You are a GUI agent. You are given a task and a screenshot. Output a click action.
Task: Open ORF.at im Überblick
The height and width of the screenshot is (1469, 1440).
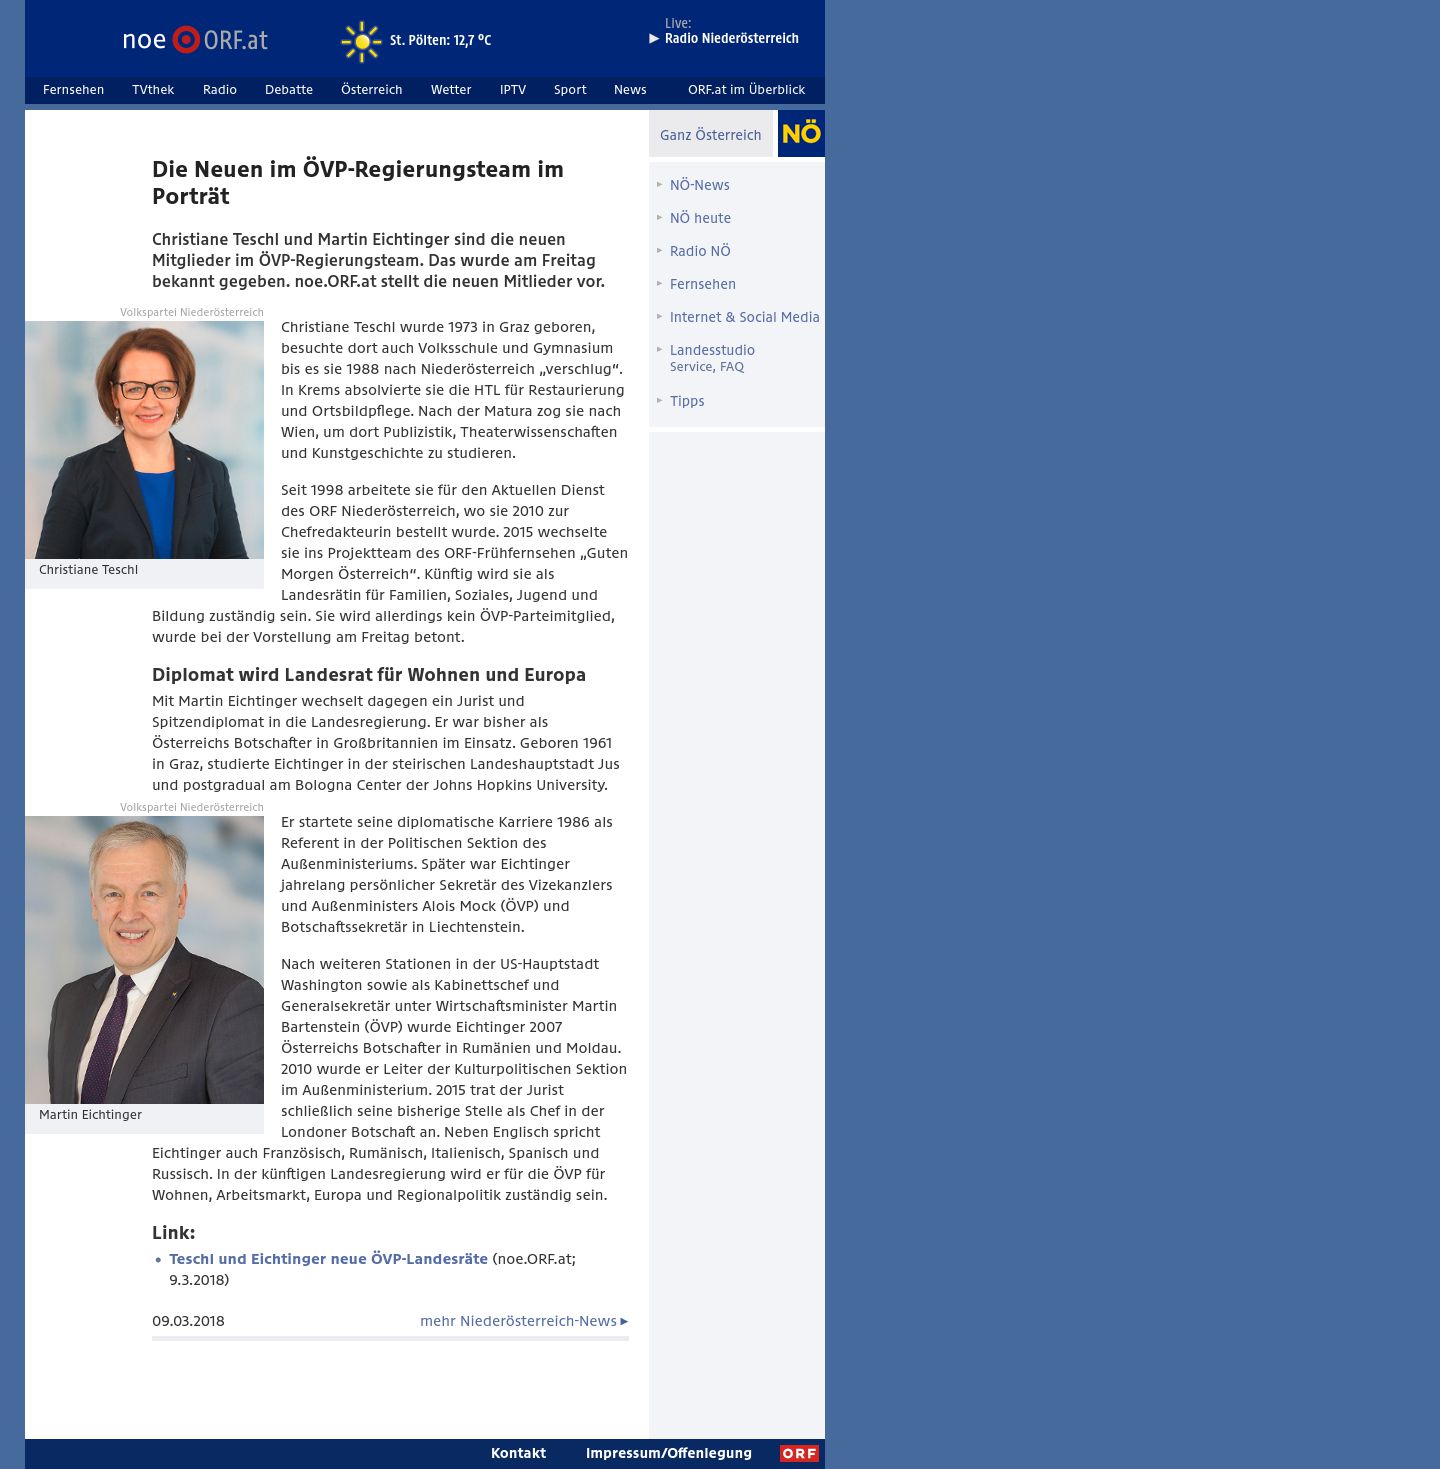click(746, 90)
